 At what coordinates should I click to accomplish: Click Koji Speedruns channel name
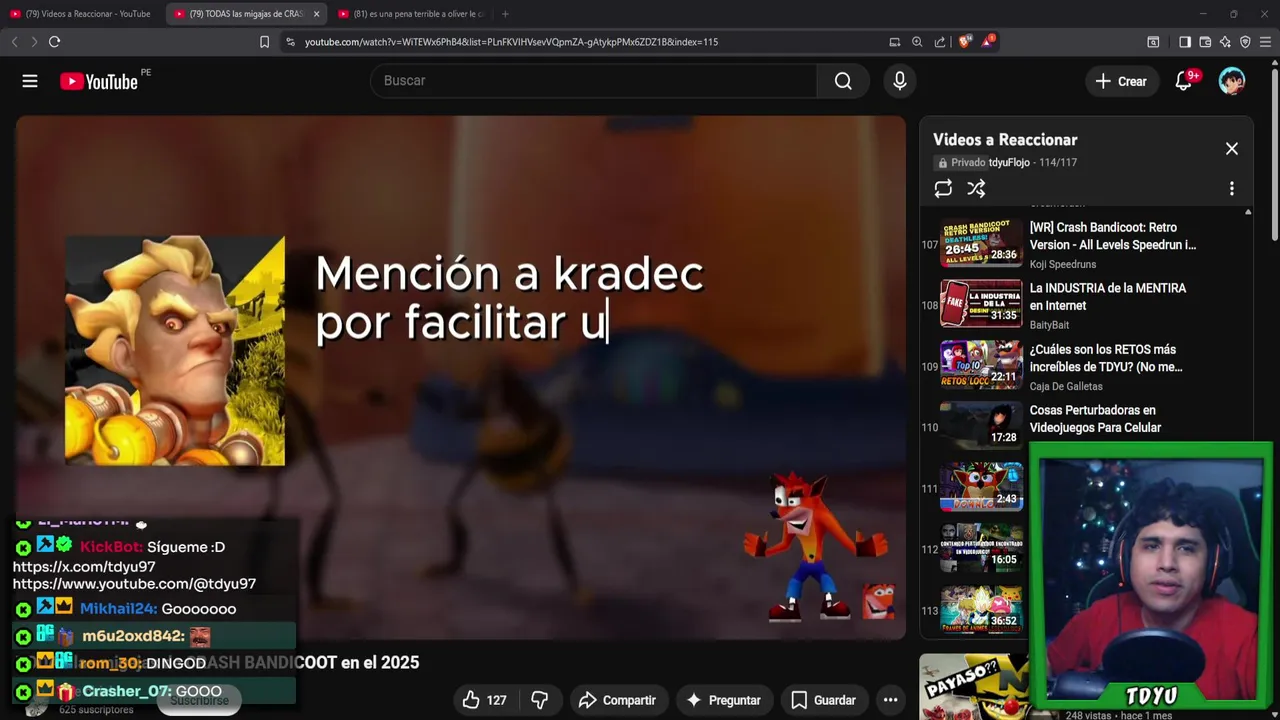click(1063, 264)
